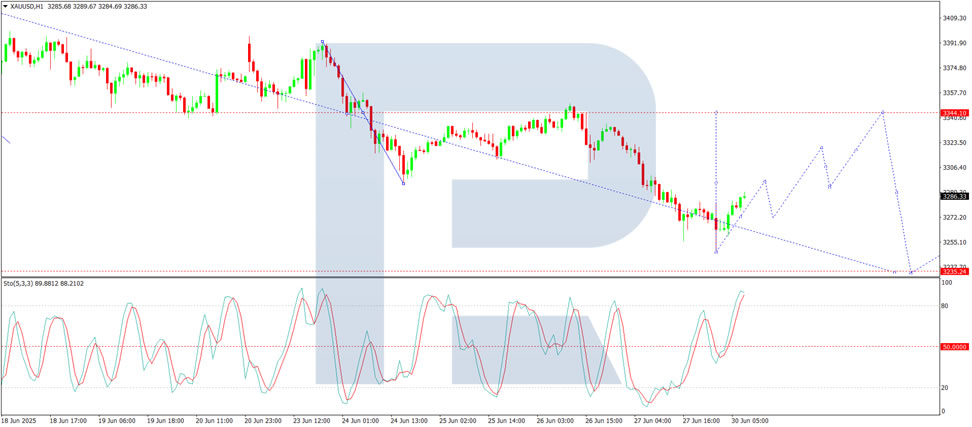Click the 80 level on stochastic scale

pos(947,306)
